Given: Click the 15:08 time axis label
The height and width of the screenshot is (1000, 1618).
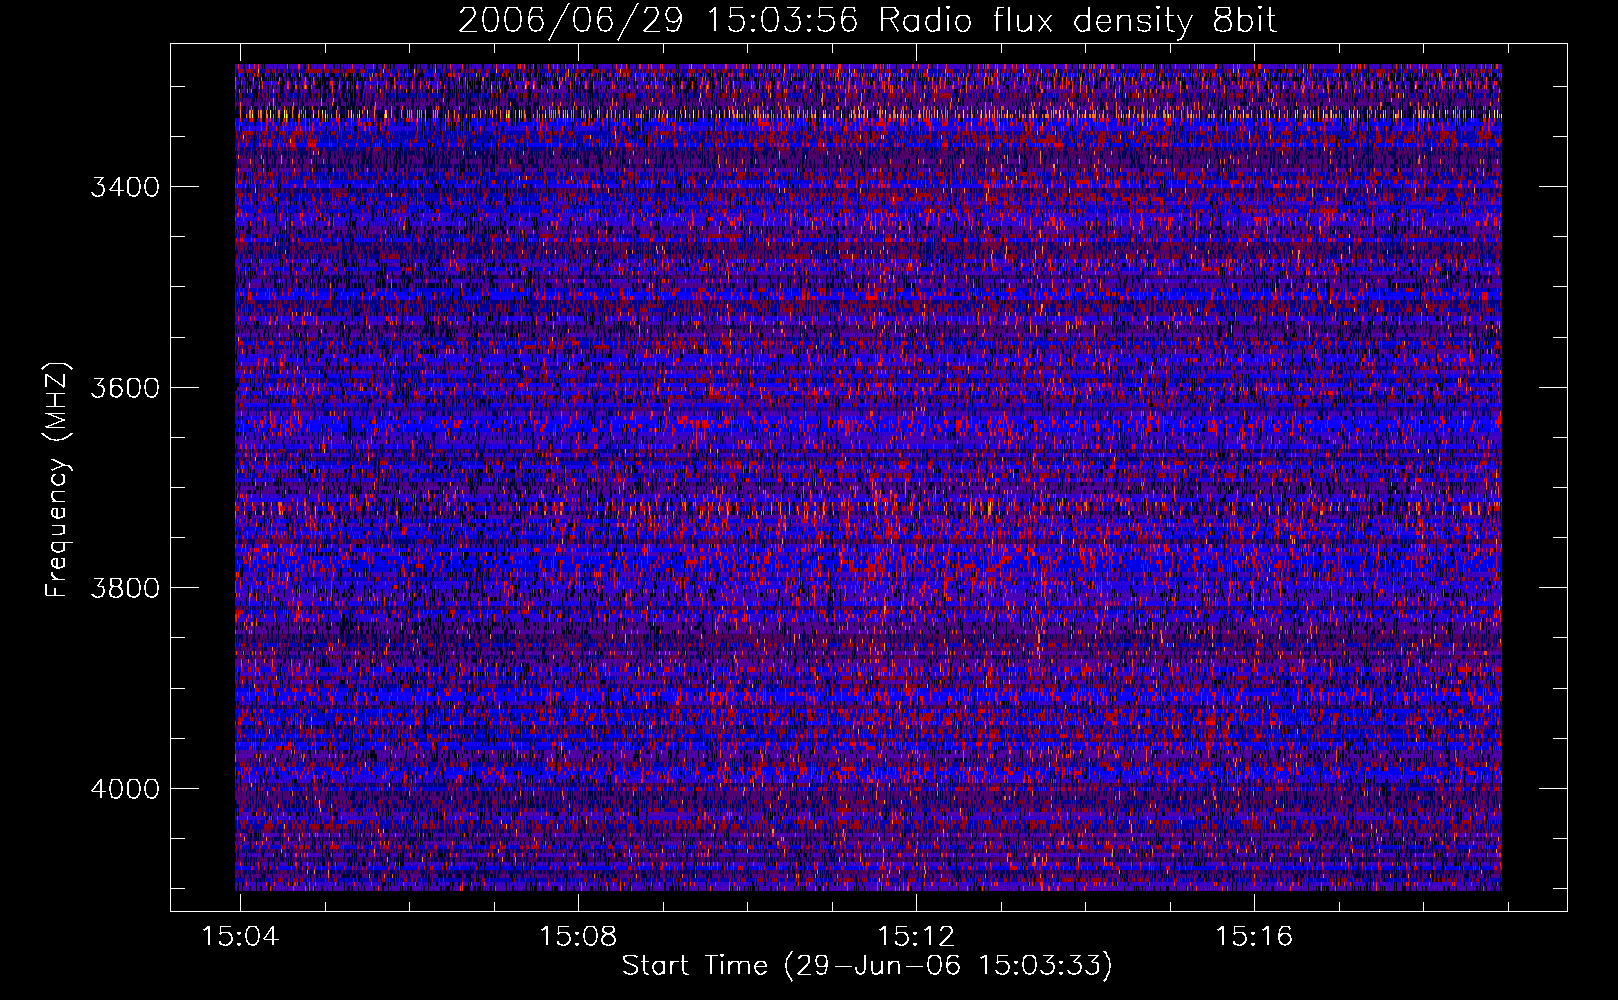Looking at the screenshot, I should [578, 936].
